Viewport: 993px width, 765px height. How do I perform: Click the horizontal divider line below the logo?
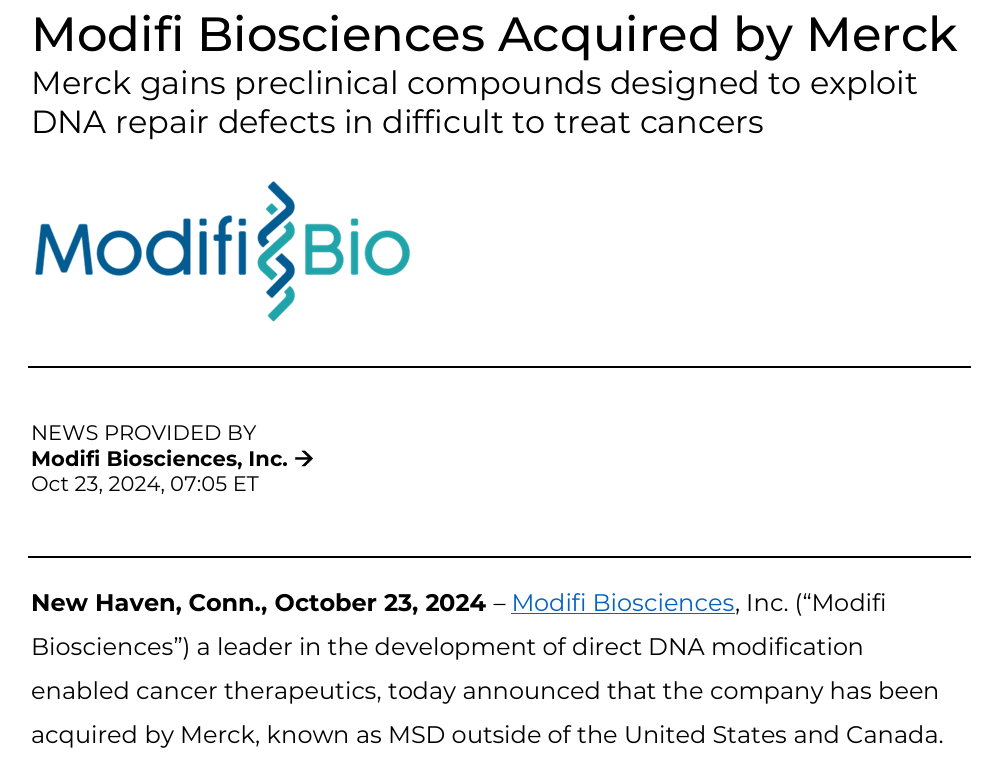click(499, 367)
